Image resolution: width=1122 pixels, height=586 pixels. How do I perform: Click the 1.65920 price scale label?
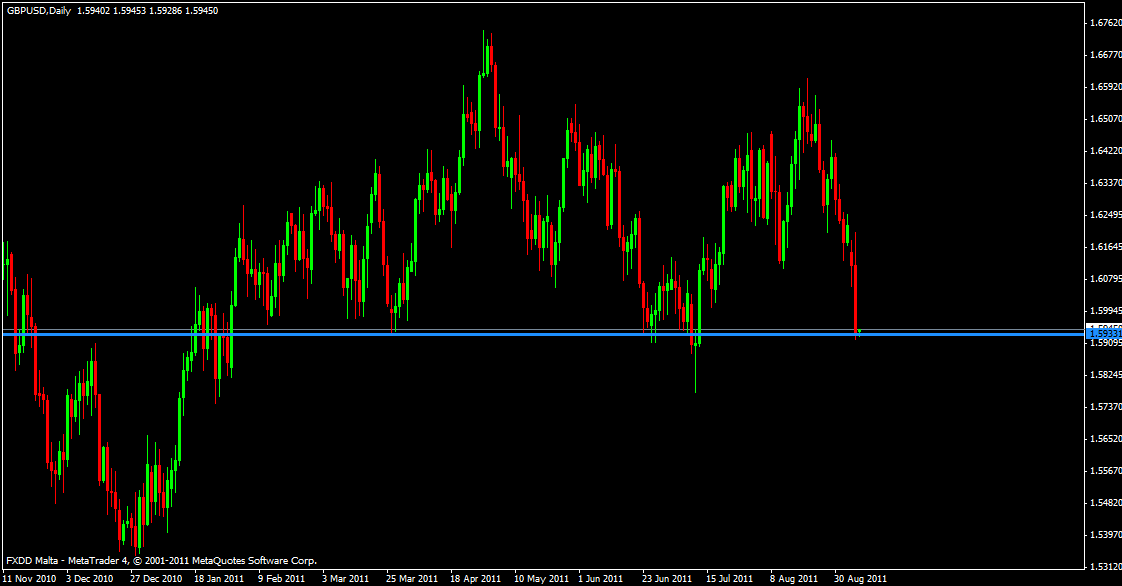[1105, 87]
